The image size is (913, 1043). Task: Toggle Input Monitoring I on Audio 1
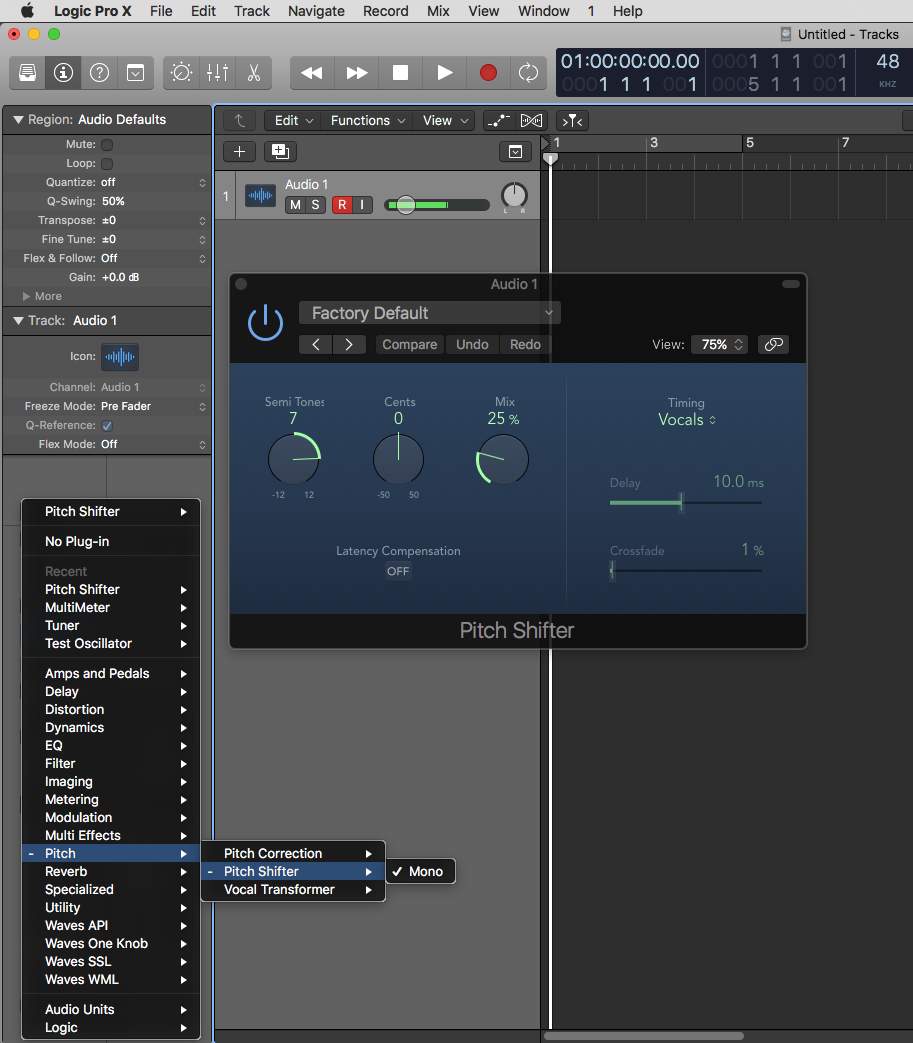pos(362,205)
